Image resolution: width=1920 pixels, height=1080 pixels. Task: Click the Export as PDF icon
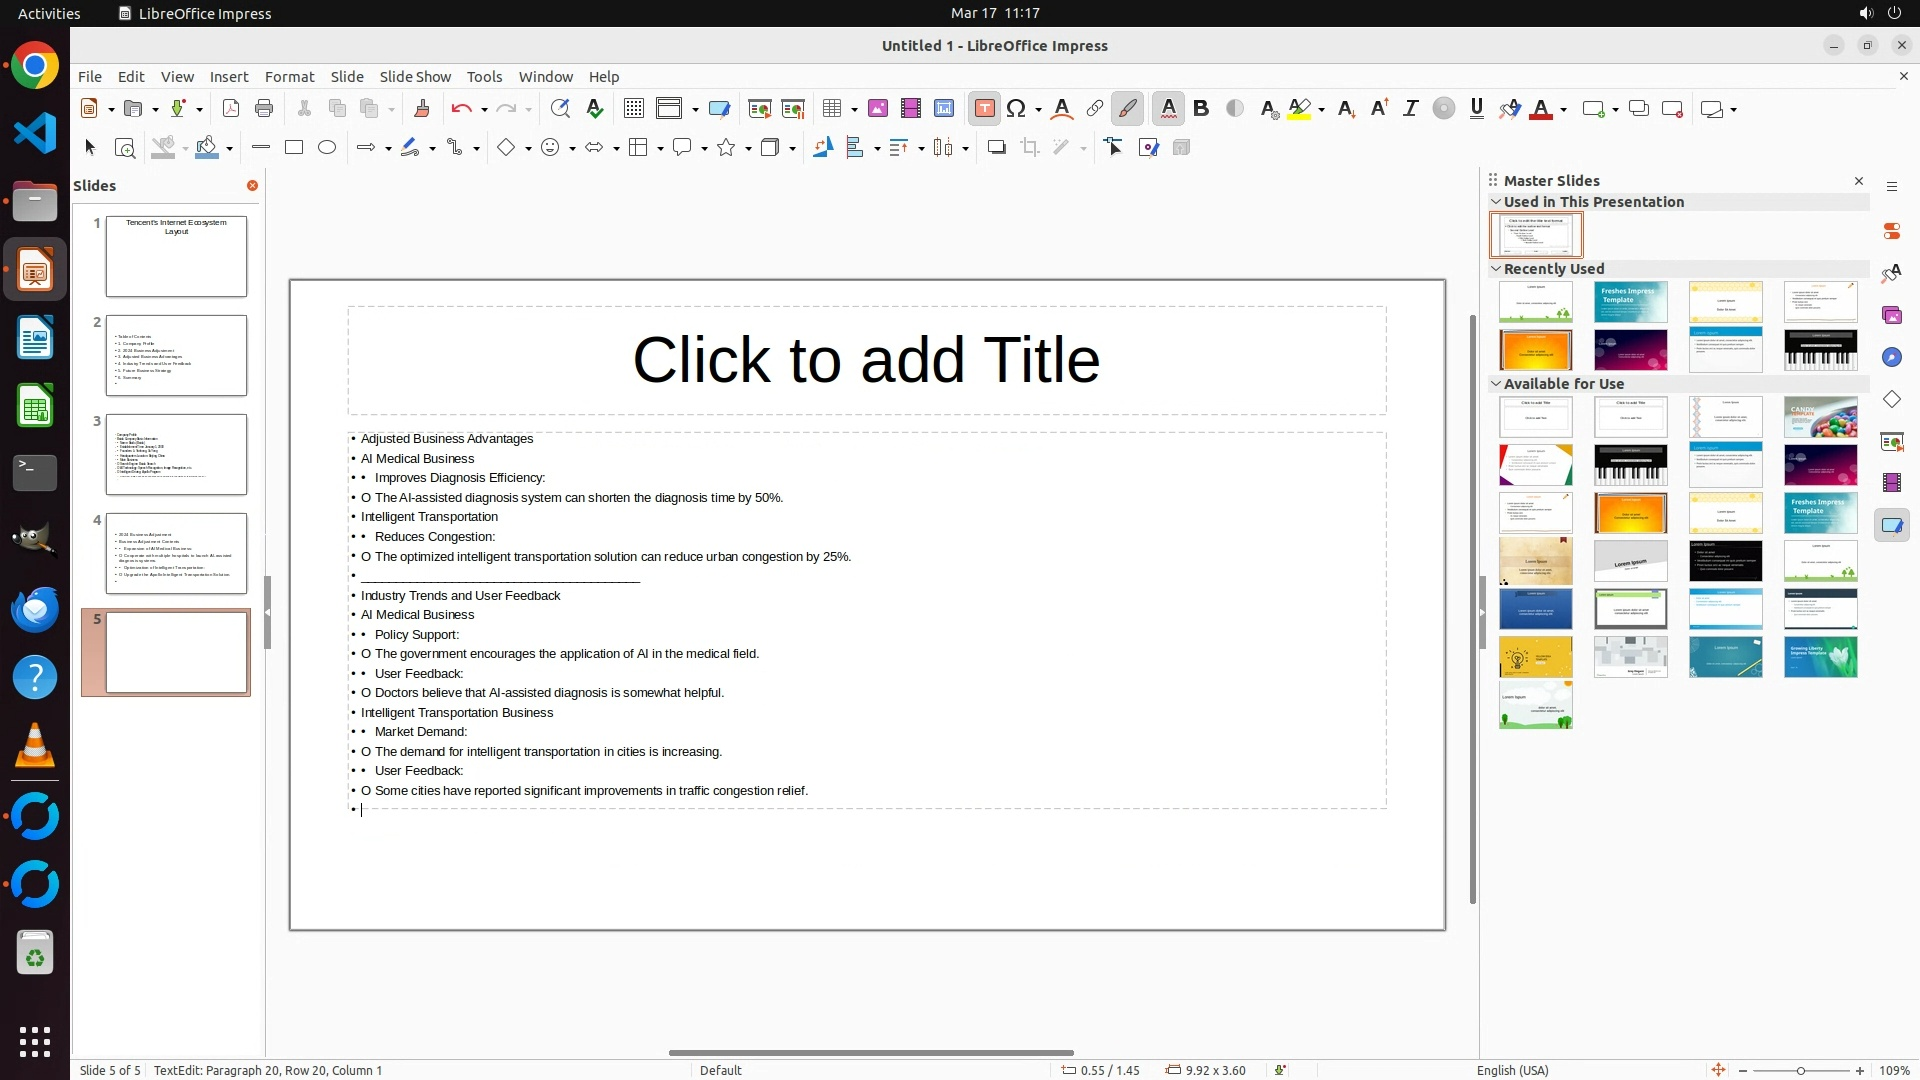coord(231,109)
